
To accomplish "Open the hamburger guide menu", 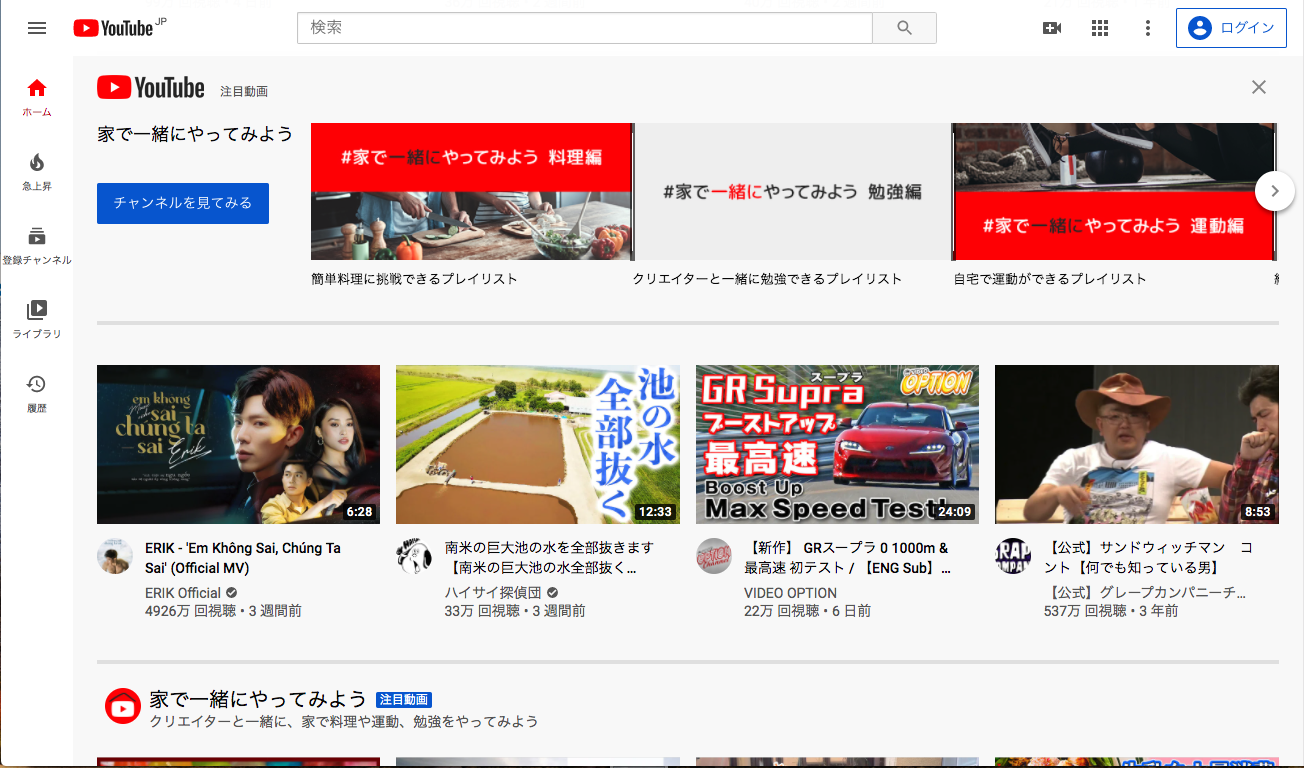I will tap(37, 28).
